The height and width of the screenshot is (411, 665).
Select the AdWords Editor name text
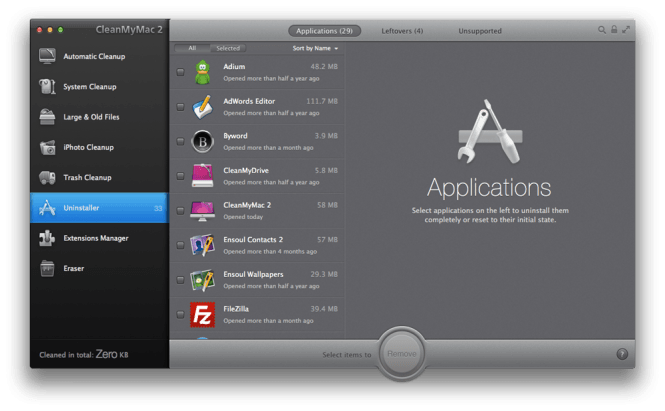pos(249,101)
